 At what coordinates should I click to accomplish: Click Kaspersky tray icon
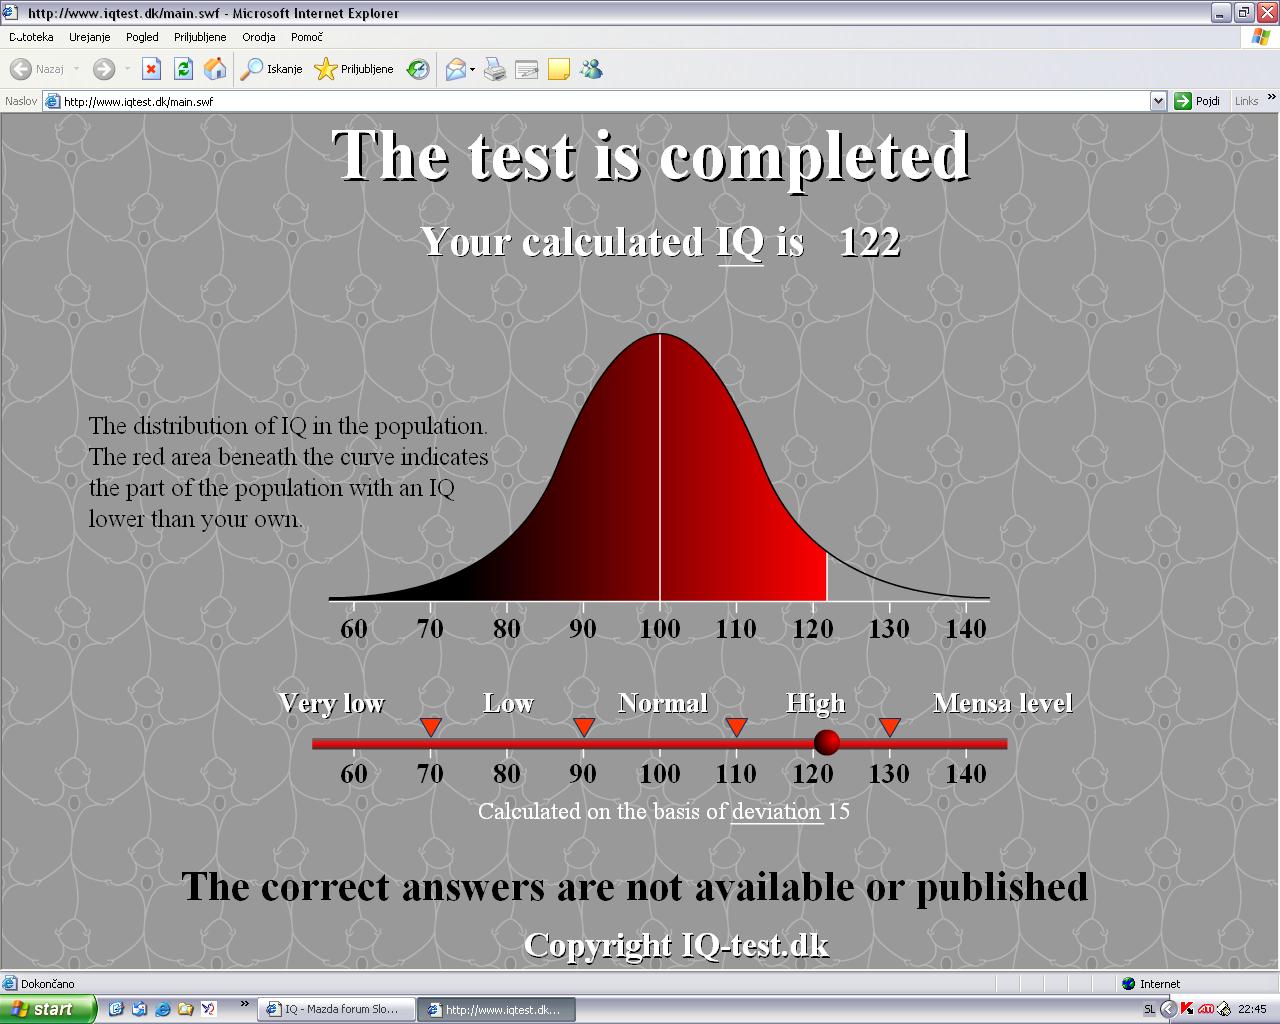pyautogui.click(x=1187, y=1009)
